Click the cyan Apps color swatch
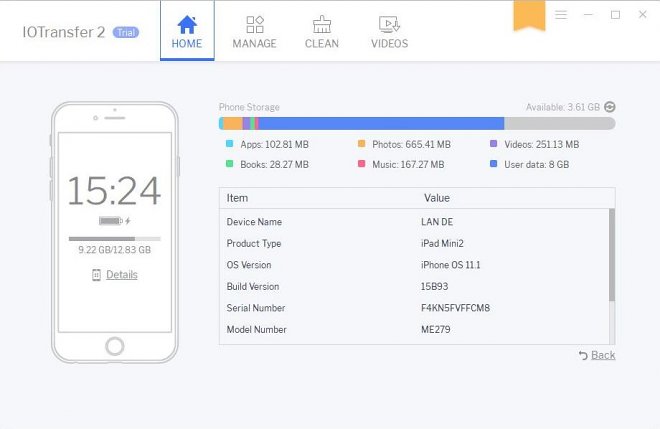660x429 pixels. point(229,144)
